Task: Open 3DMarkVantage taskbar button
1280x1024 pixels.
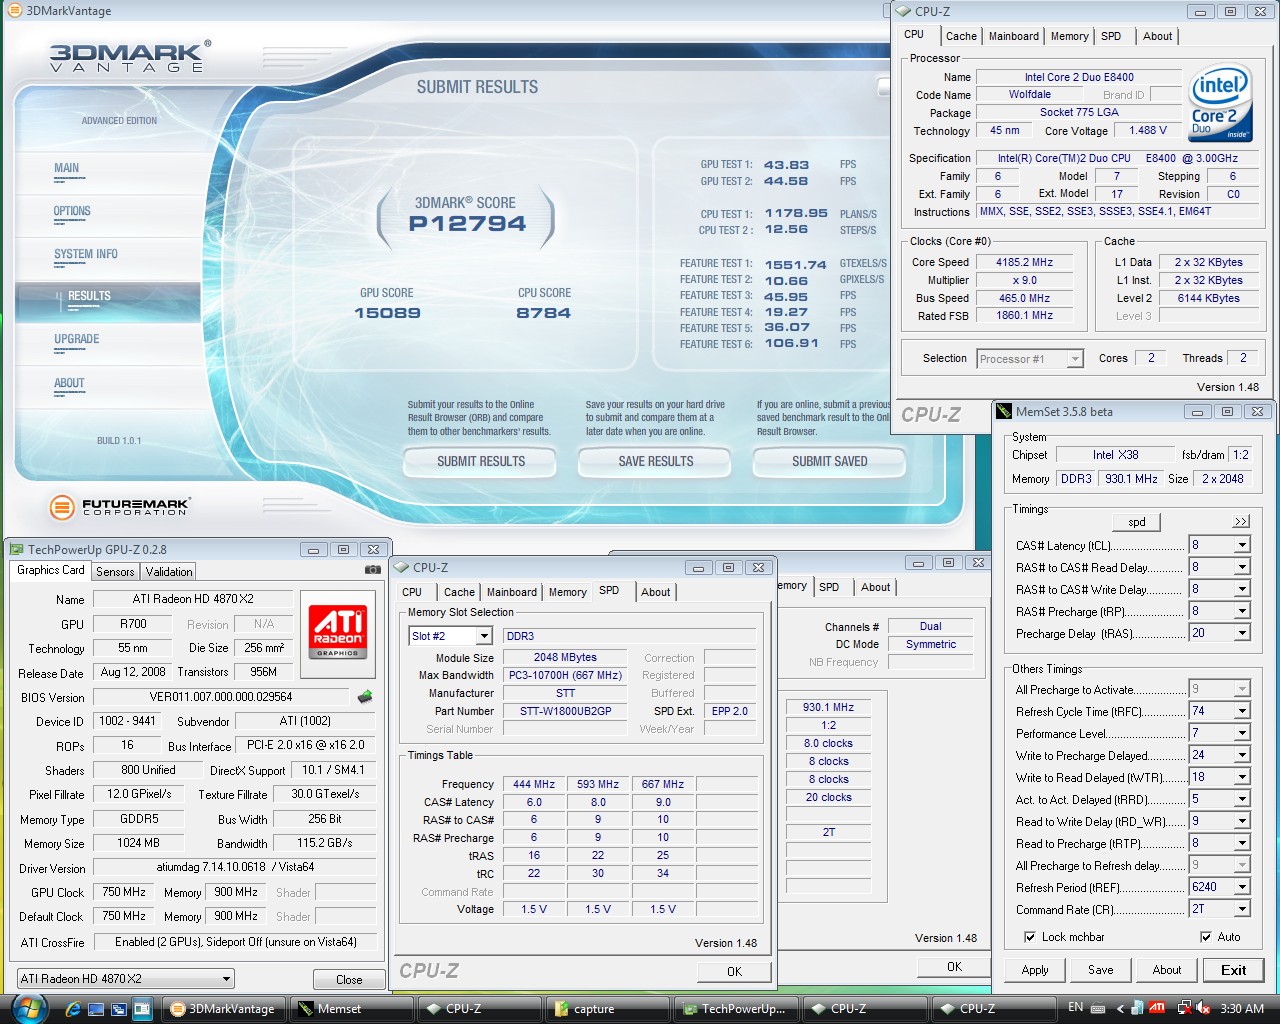Action: click(224, 1009)
